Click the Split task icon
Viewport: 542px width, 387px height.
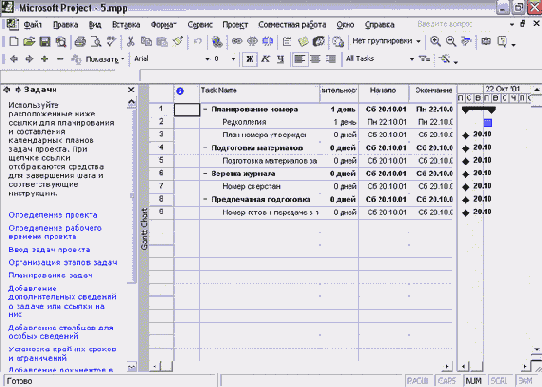coord(268,42)
